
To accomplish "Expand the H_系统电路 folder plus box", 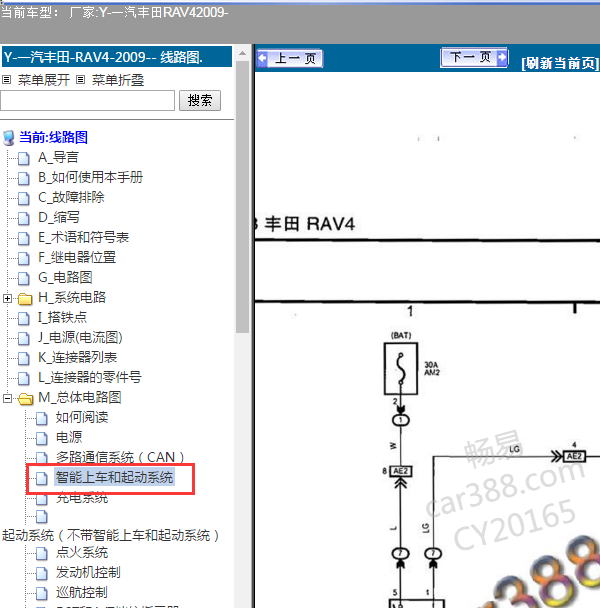I will [x=7, y=298].
